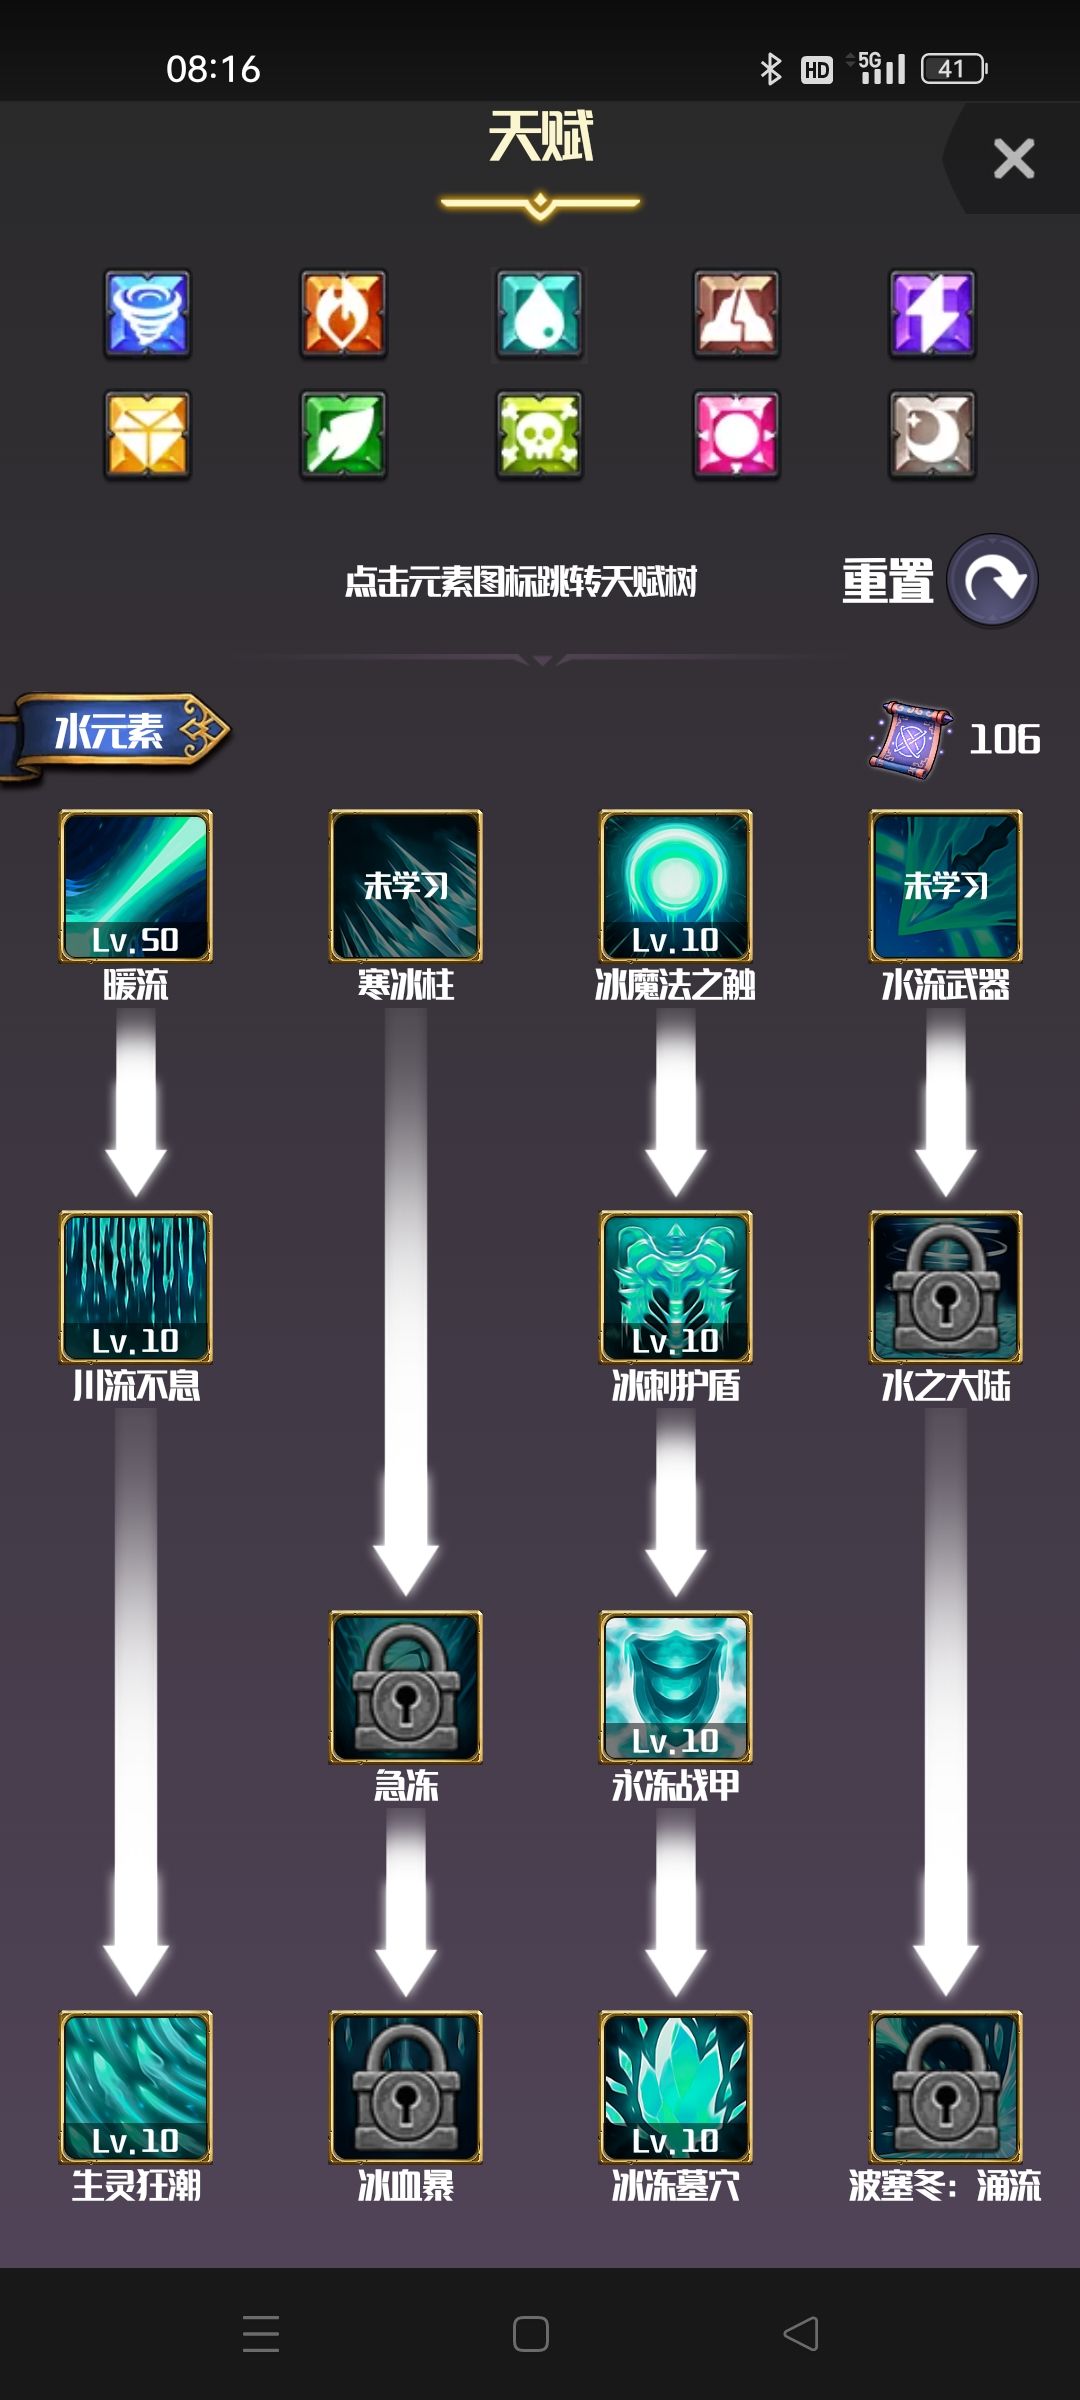Open the 暖流 Lv.50 talent
This screenshot has height=2400, width=1080.
click(x=136, y=886)
